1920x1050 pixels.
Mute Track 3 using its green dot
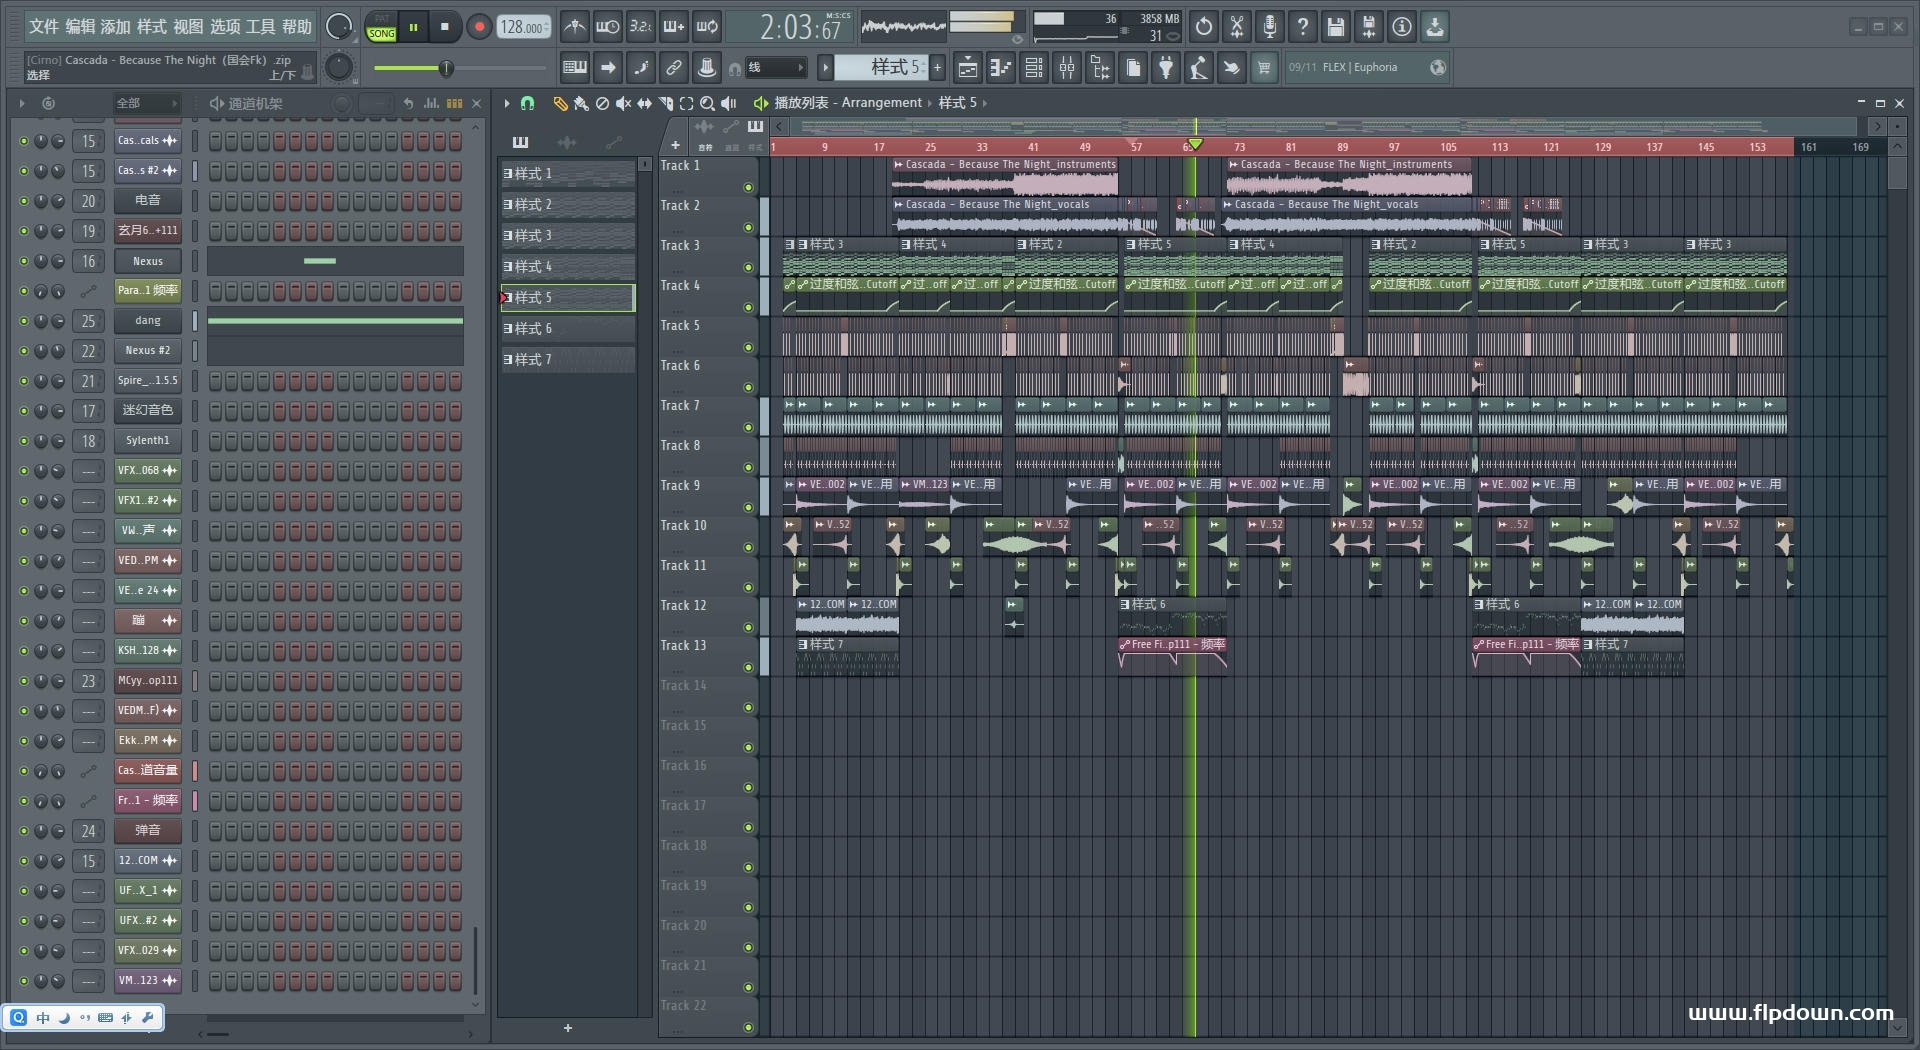748,267
